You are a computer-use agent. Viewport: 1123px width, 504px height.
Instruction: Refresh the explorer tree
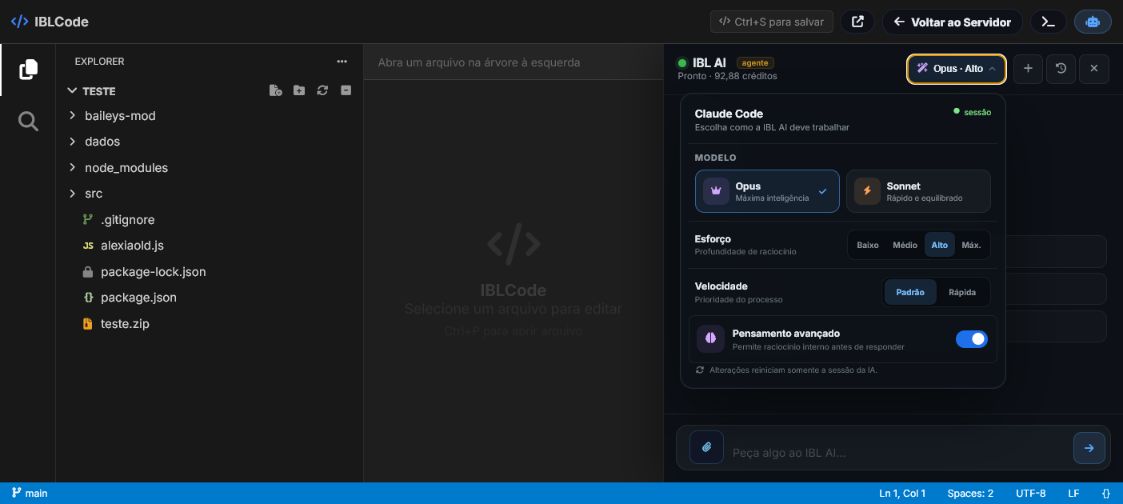(322, 90)
